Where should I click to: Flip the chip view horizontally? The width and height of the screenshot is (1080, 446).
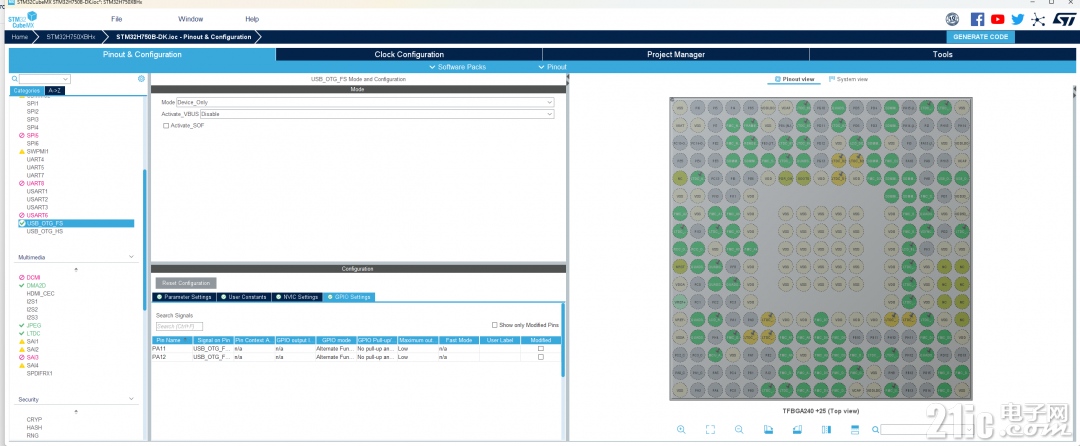coord(827,429)
